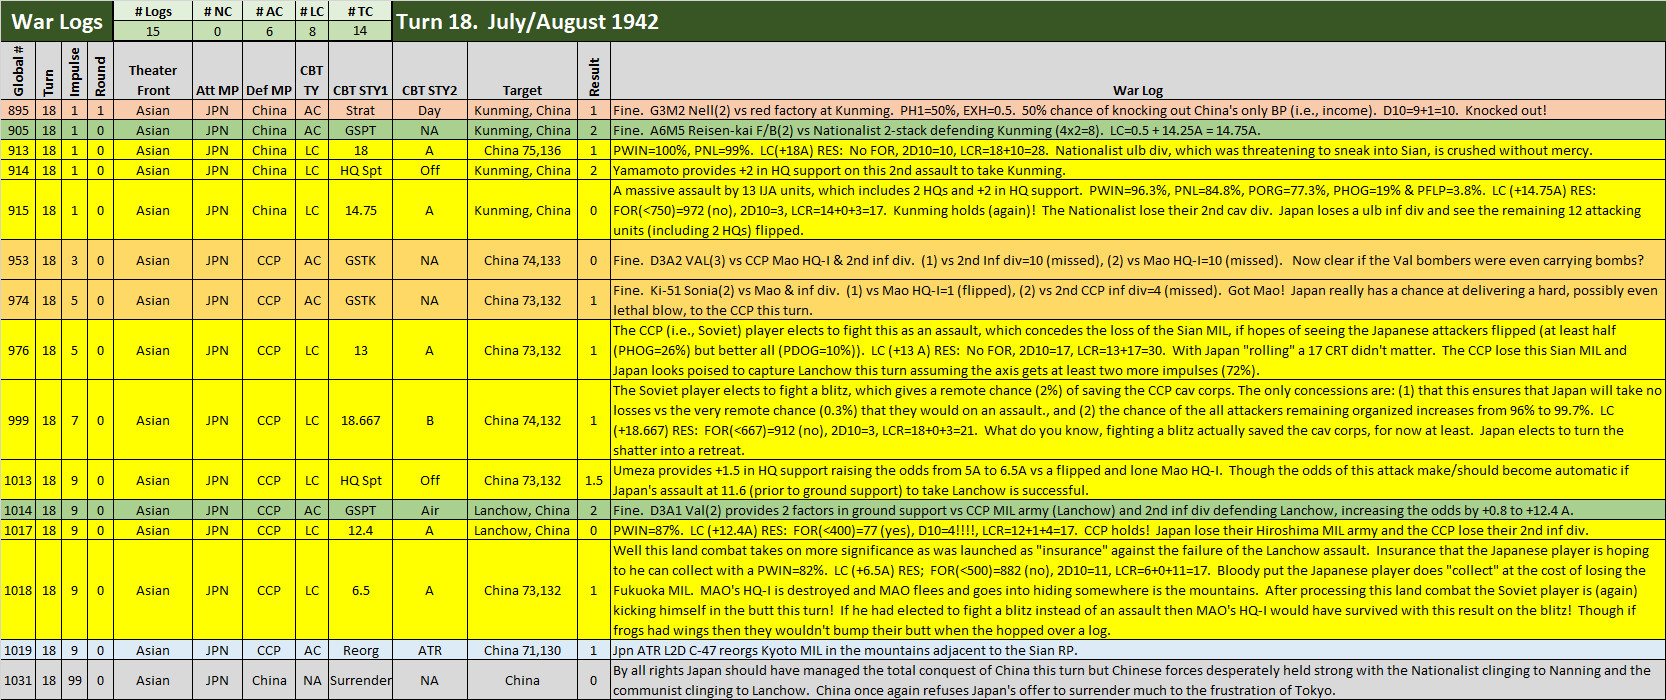
Task: Click the Kunming, China target in row 905
Action: point(522,130)
